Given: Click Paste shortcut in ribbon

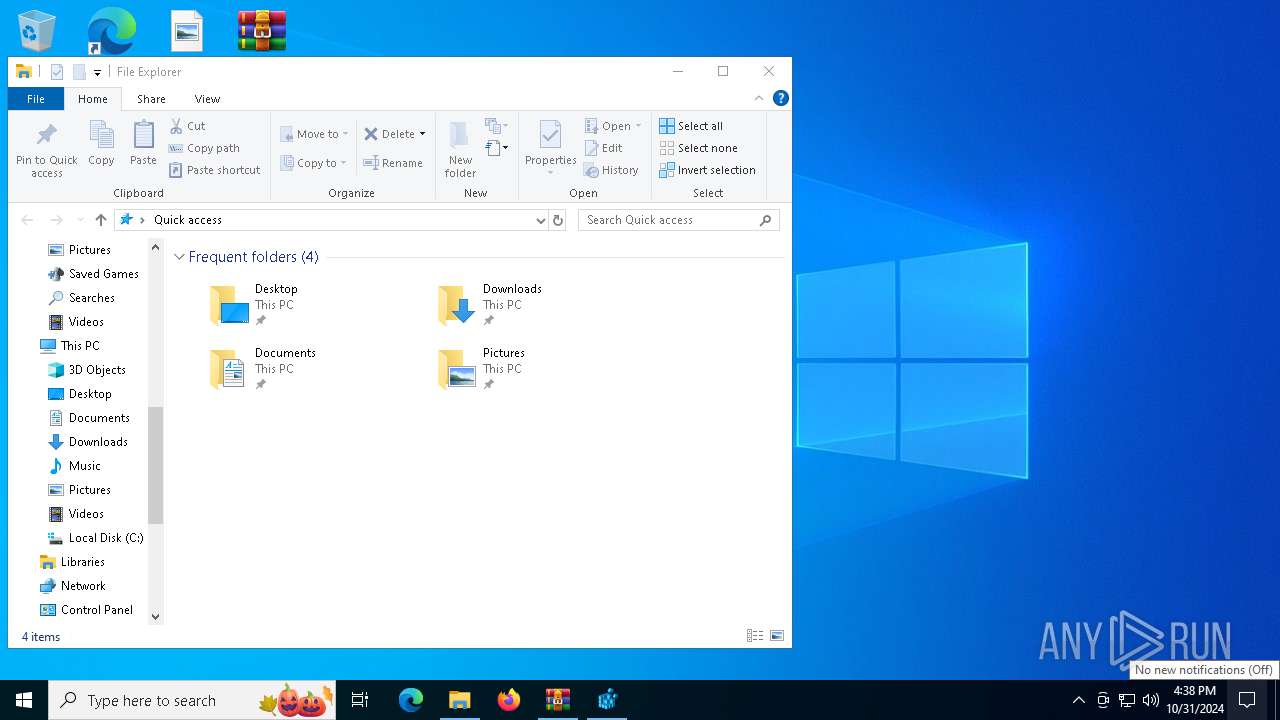Looking at the screenshot, I should (215, 170).
